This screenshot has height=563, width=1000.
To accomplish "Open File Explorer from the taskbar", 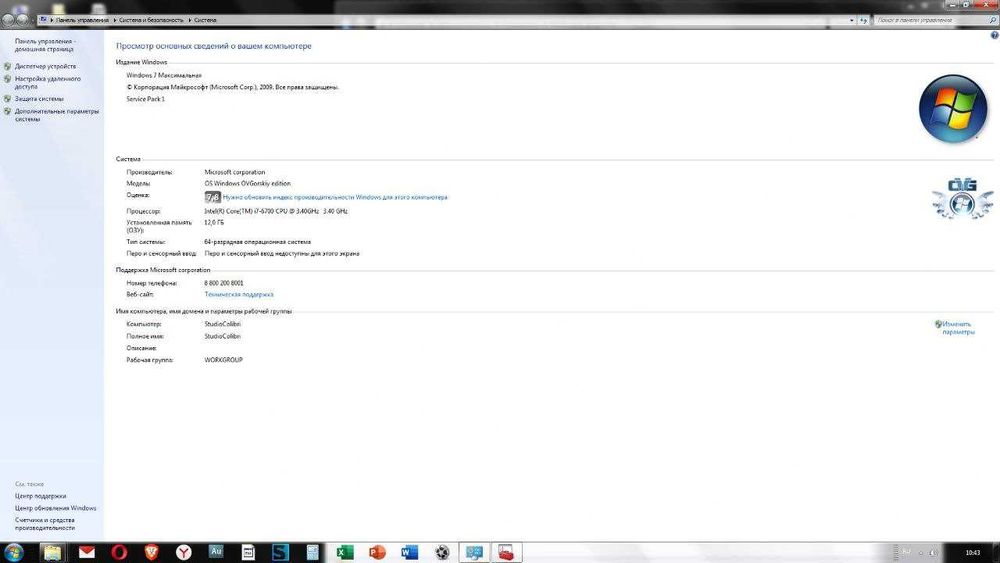I will tap(52, 552).
